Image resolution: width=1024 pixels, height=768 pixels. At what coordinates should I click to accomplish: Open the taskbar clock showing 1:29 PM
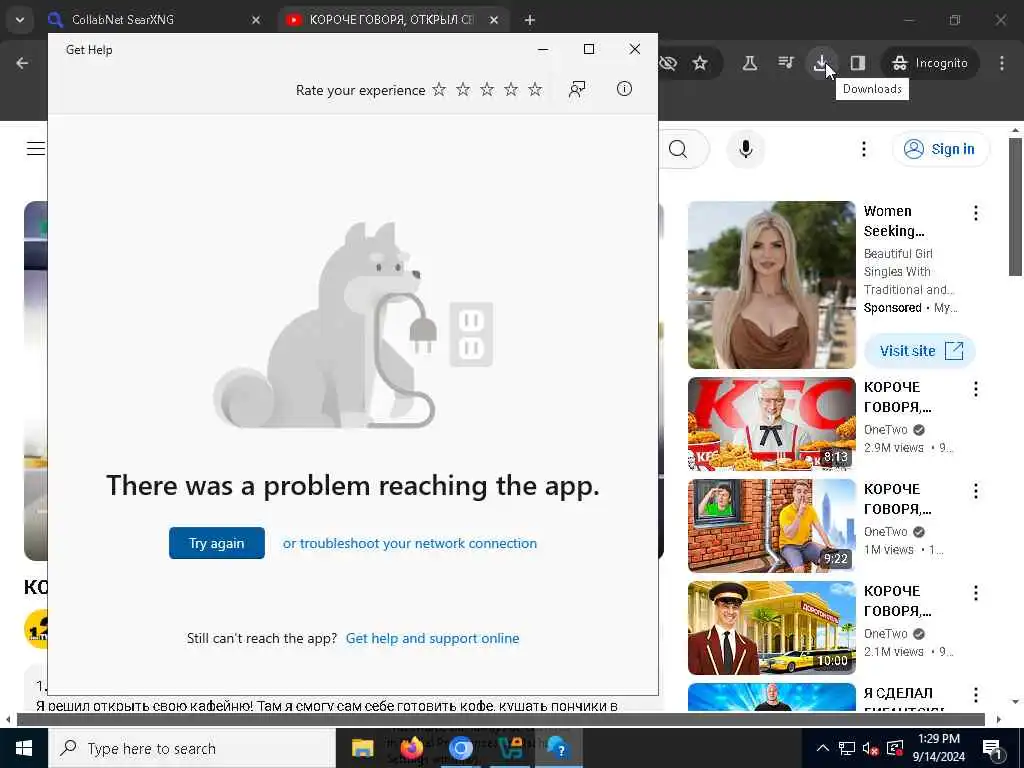click(x=938, y=748)
